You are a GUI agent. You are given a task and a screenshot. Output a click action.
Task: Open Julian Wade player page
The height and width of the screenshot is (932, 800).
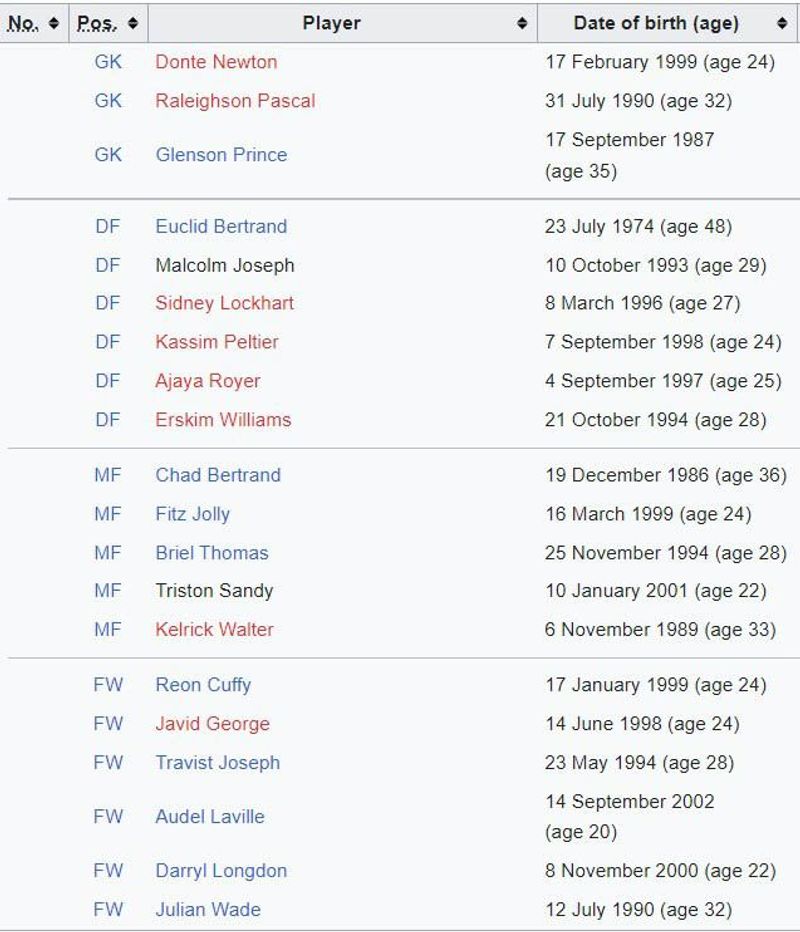(x=208, y=909)
